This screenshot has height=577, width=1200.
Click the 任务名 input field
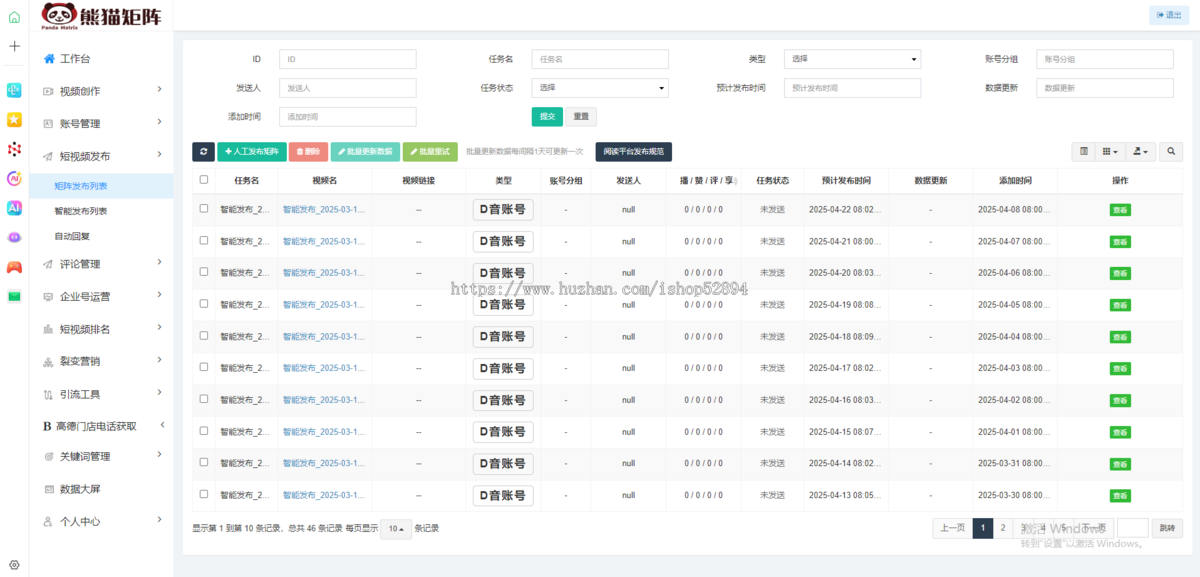600,59
